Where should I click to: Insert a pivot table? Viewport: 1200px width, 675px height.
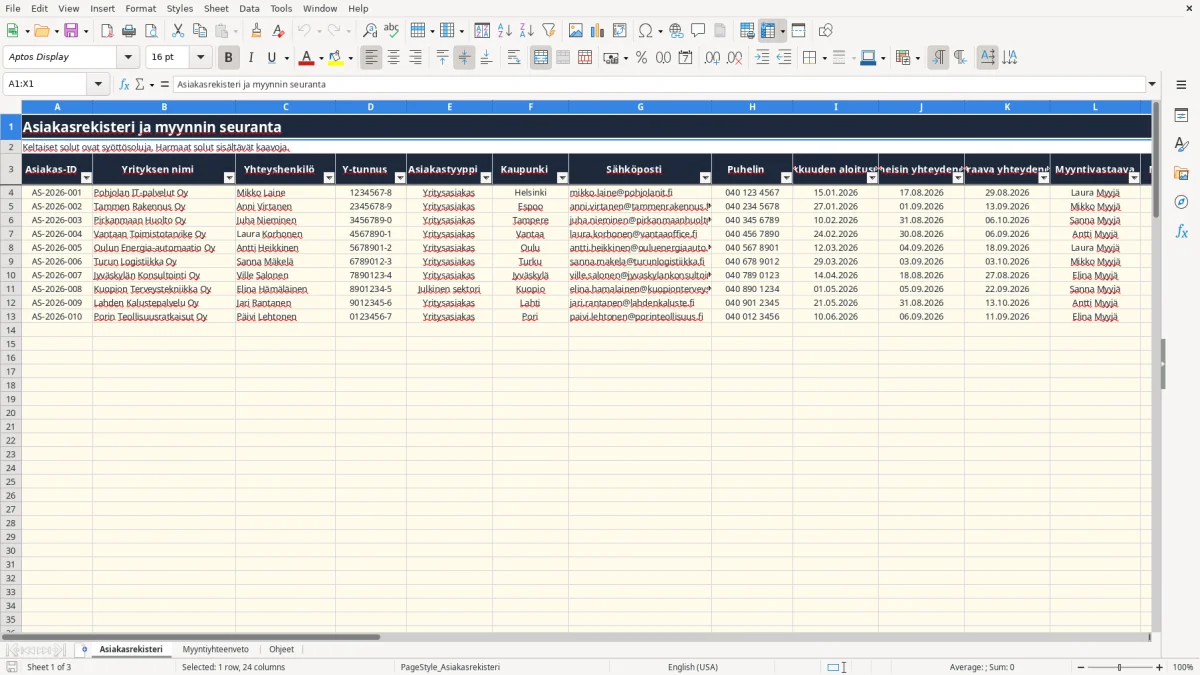click(x=620, y=31)
